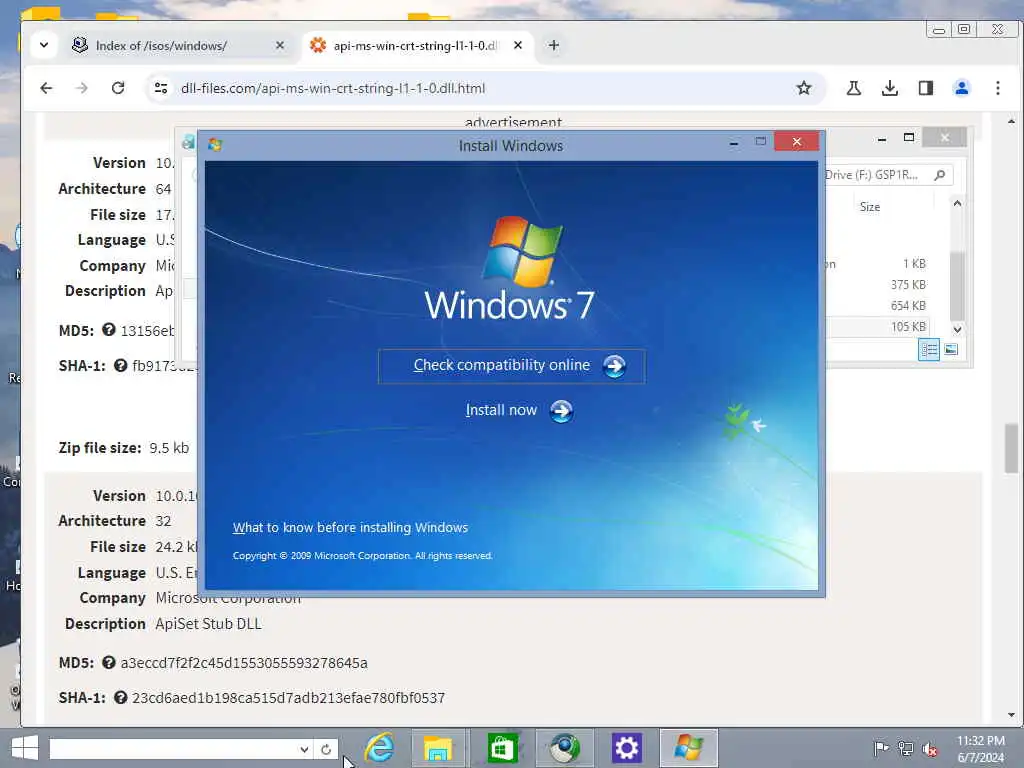This screenshot has width=1024, height=768.
Task: Open a new Chrome tab
Action: point(554,45)
